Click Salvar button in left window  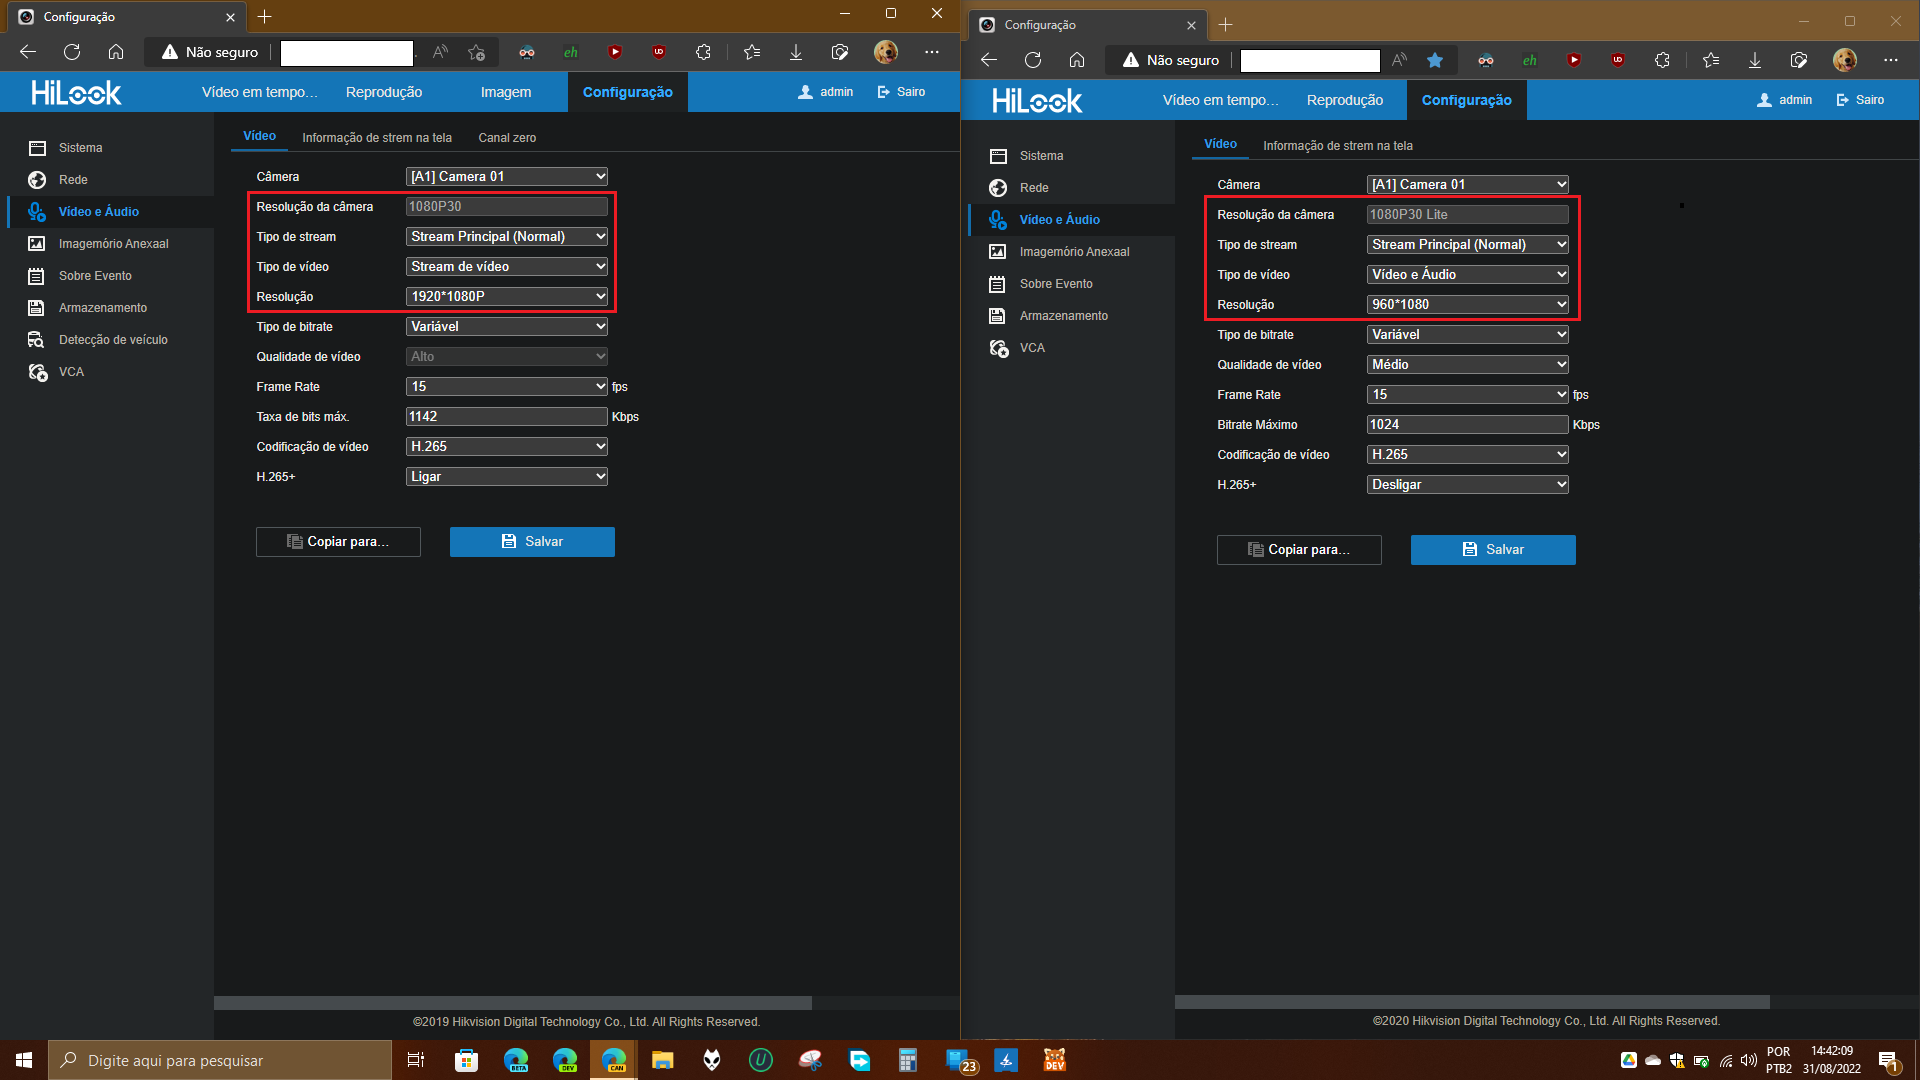pos(532,542)
